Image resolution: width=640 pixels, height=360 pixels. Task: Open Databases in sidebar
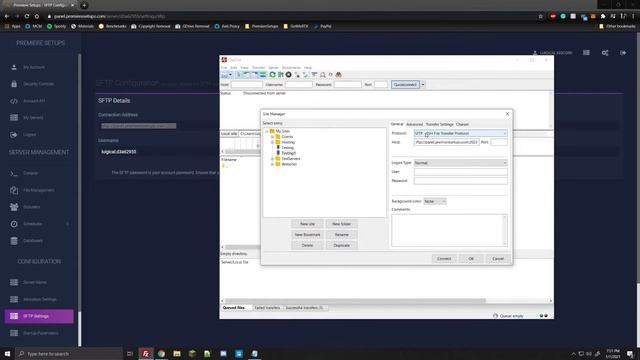pyautogui.click(x=33, y=241)
